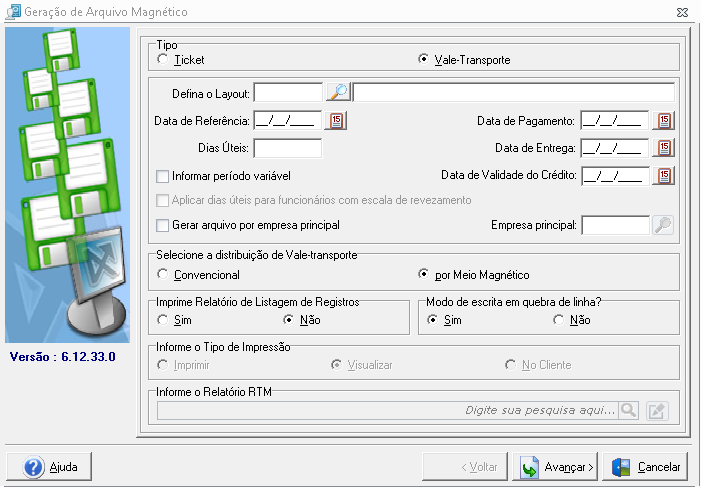
Task: Click the Avançar button
Action: (556, 466)
